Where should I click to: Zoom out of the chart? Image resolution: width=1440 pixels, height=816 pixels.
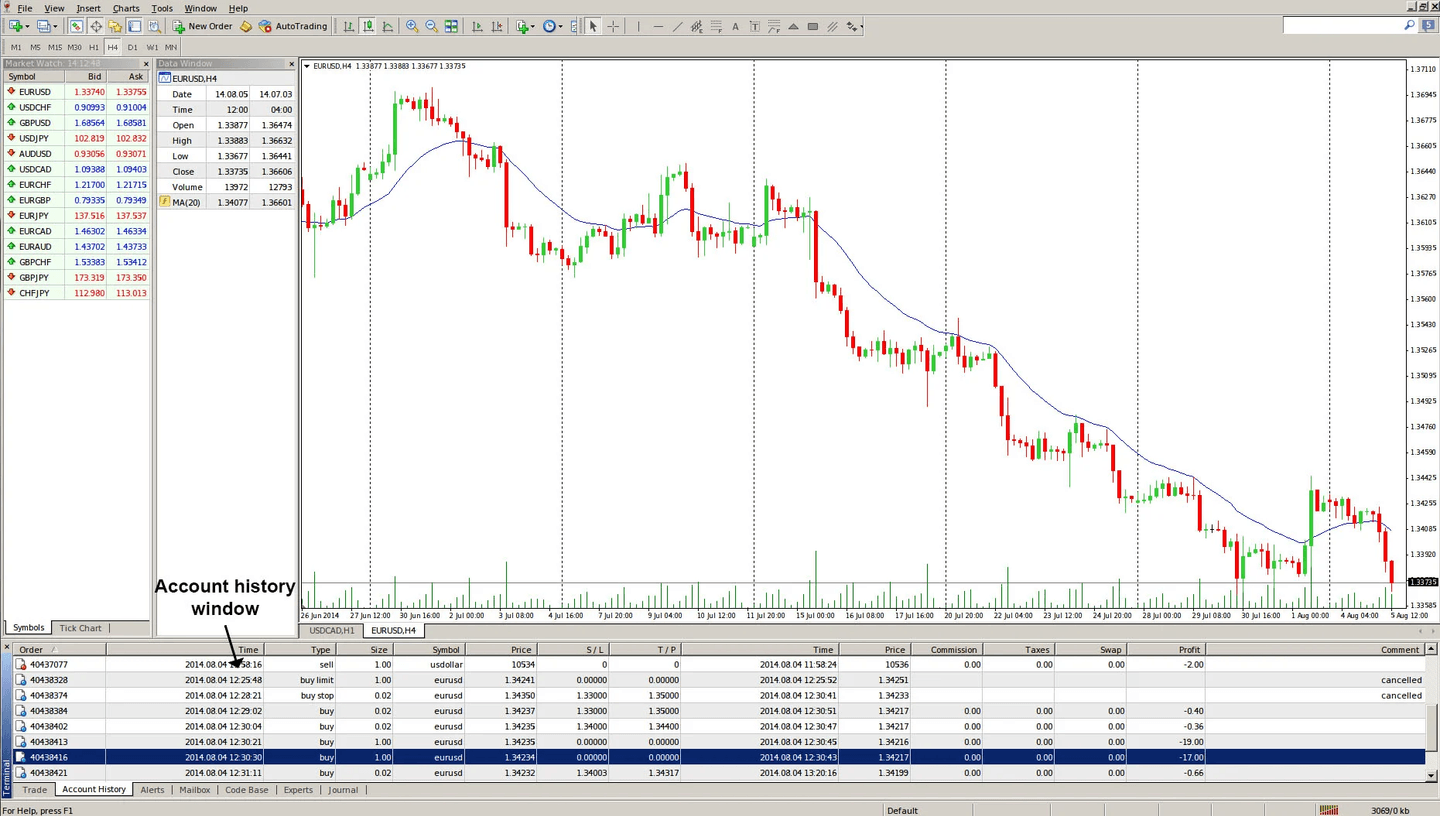tap(431, 26)
